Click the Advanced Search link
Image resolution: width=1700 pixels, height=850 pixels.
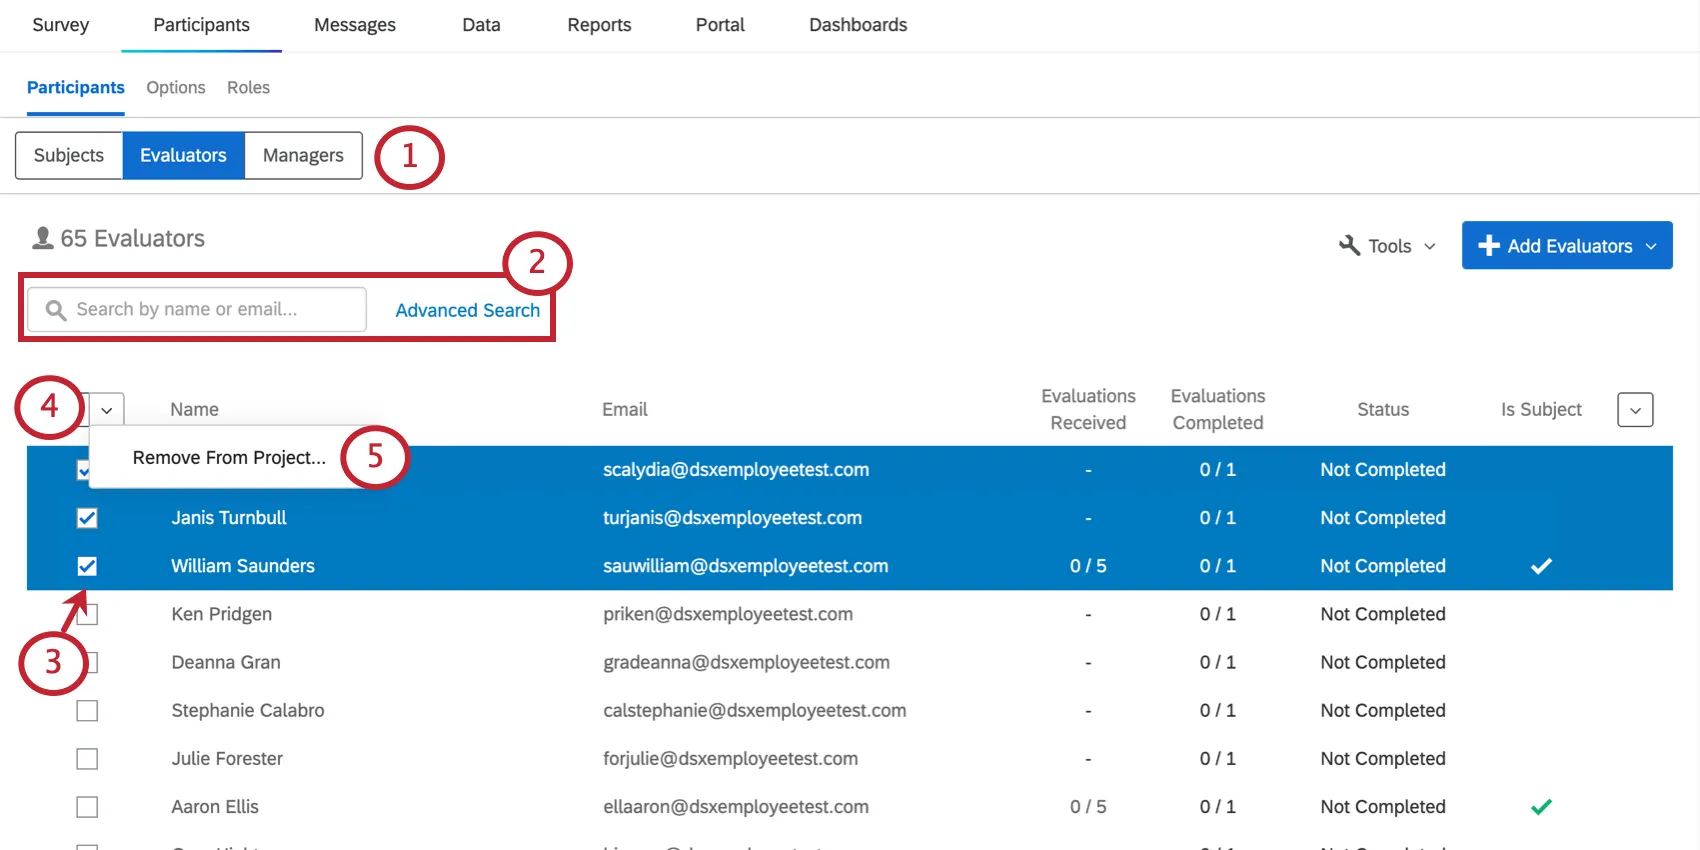click(x=467, y=310)
